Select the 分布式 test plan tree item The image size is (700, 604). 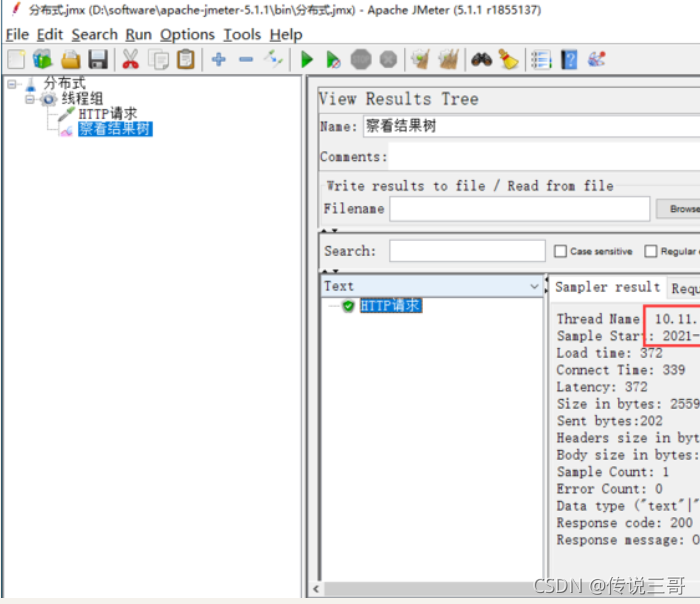point(64,83)
